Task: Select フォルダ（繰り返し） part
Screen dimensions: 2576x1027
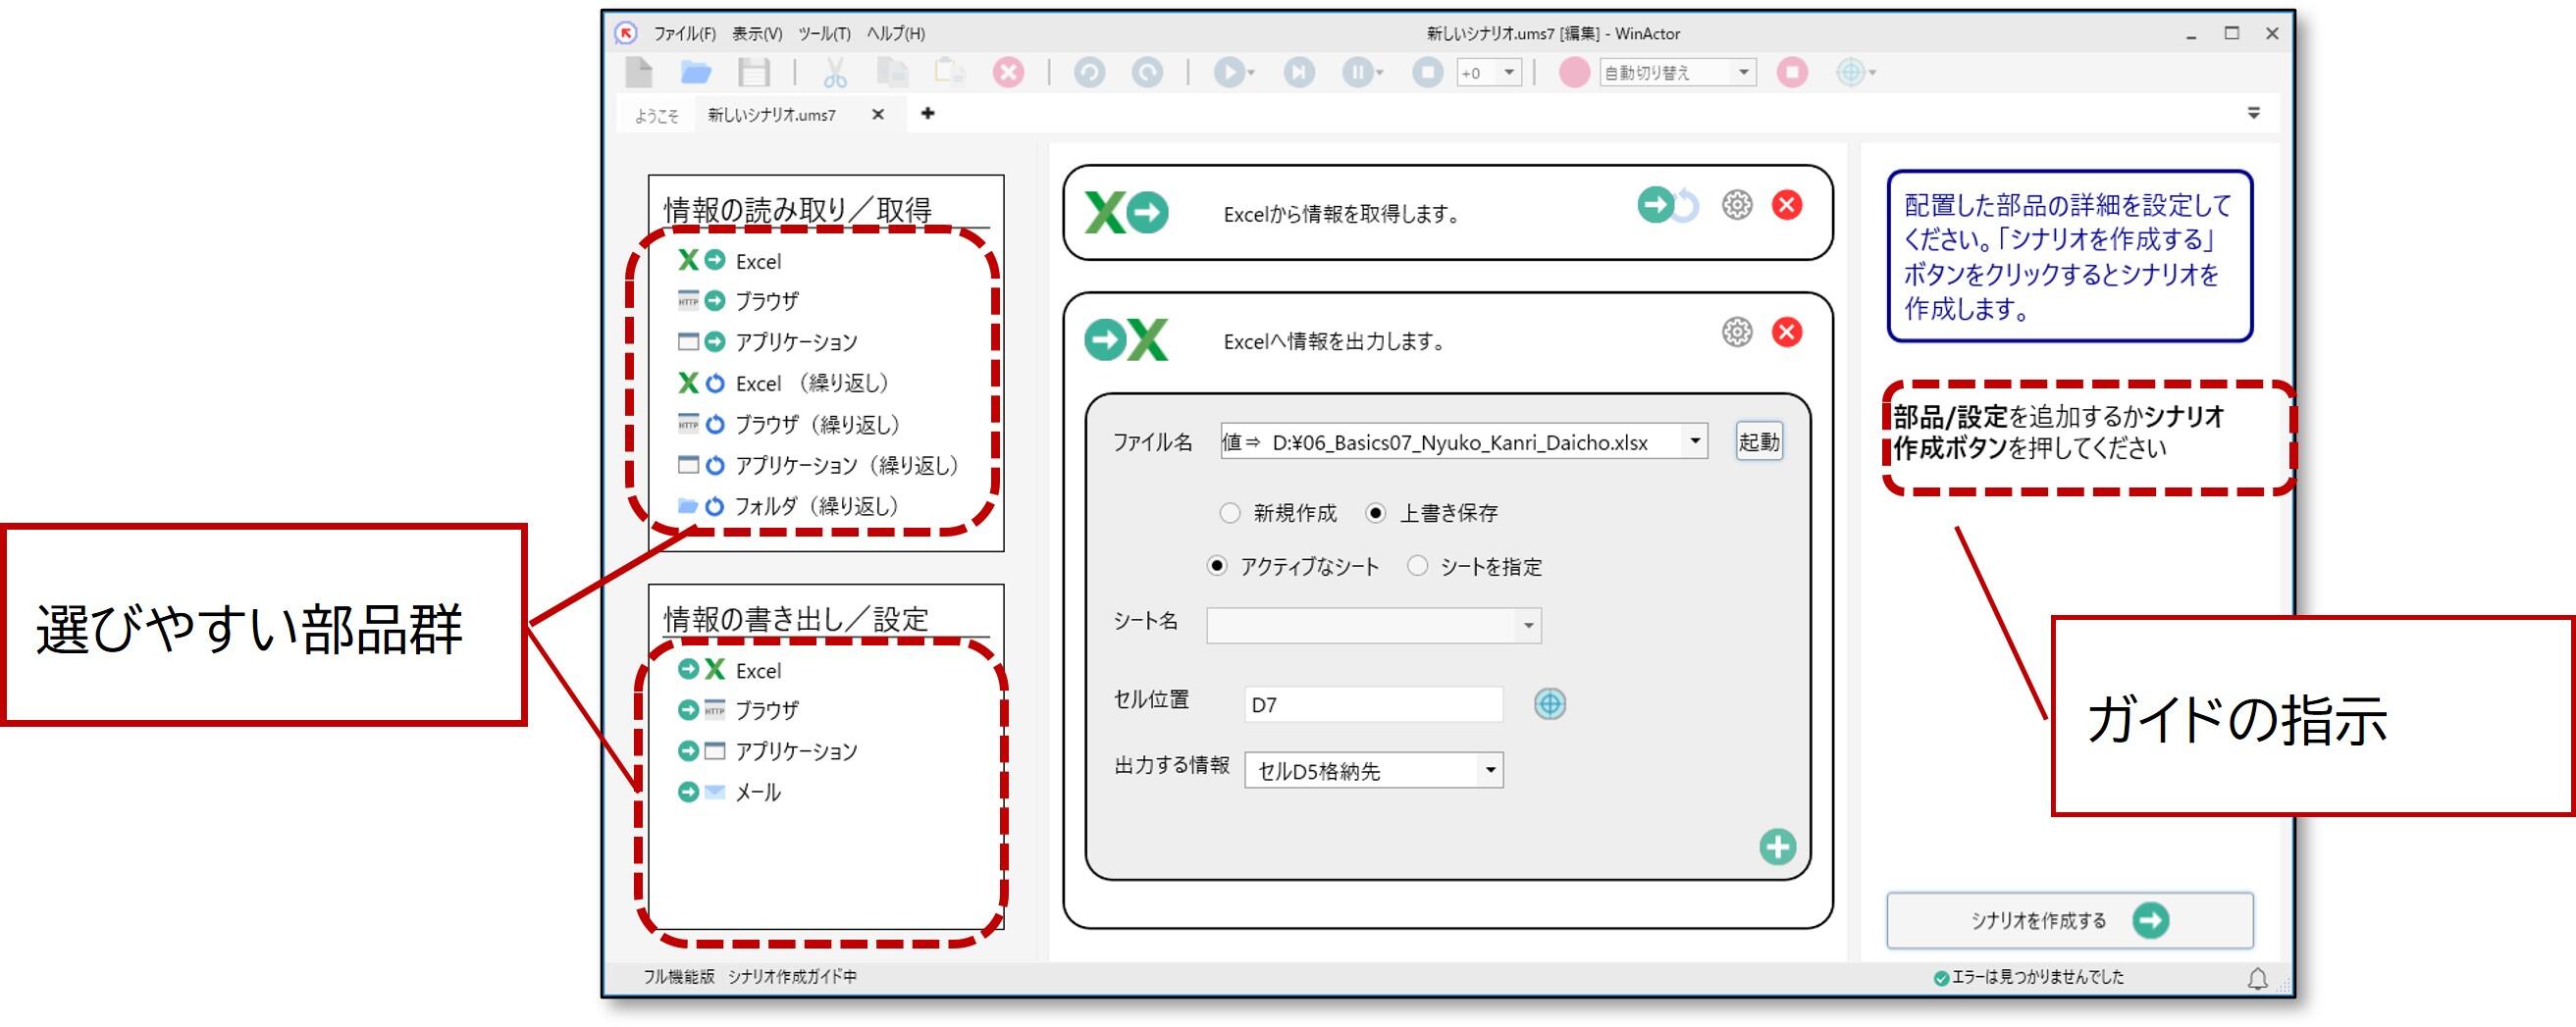Action: (788, 506)
